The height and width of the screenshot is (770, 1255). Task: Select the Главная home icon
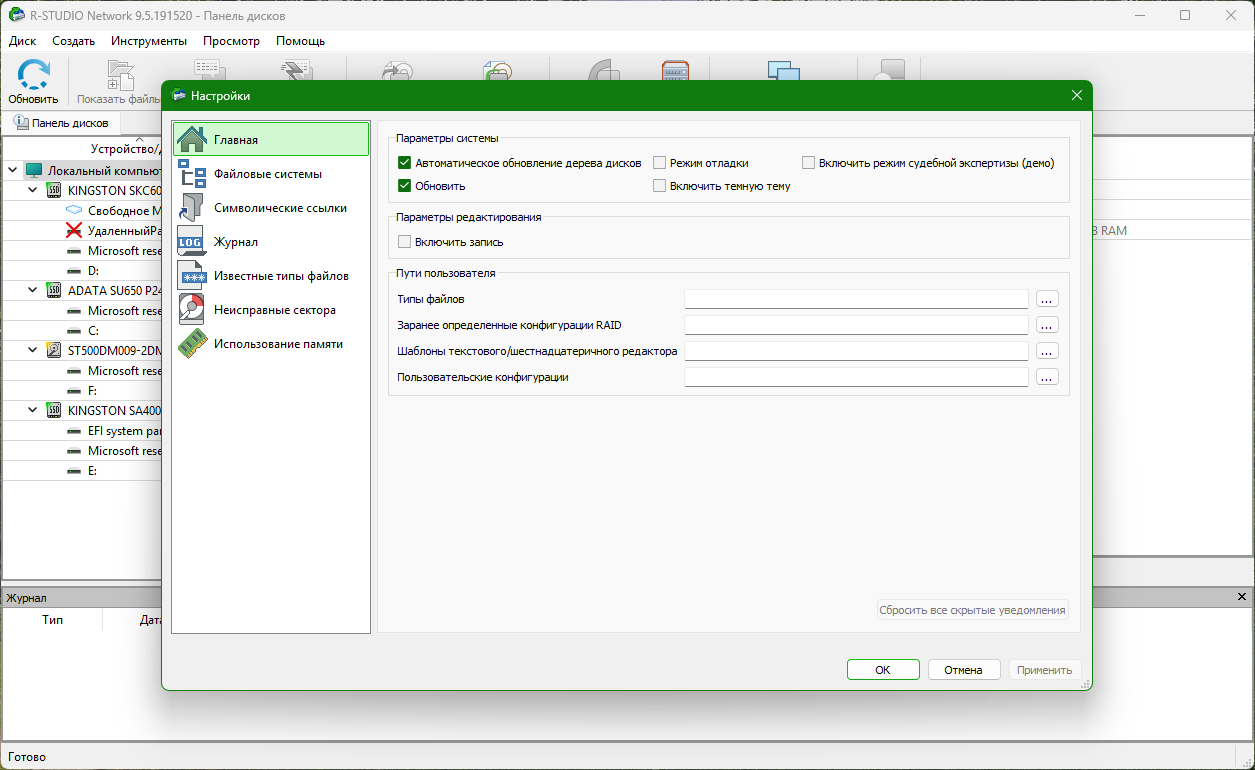[191, 140]
